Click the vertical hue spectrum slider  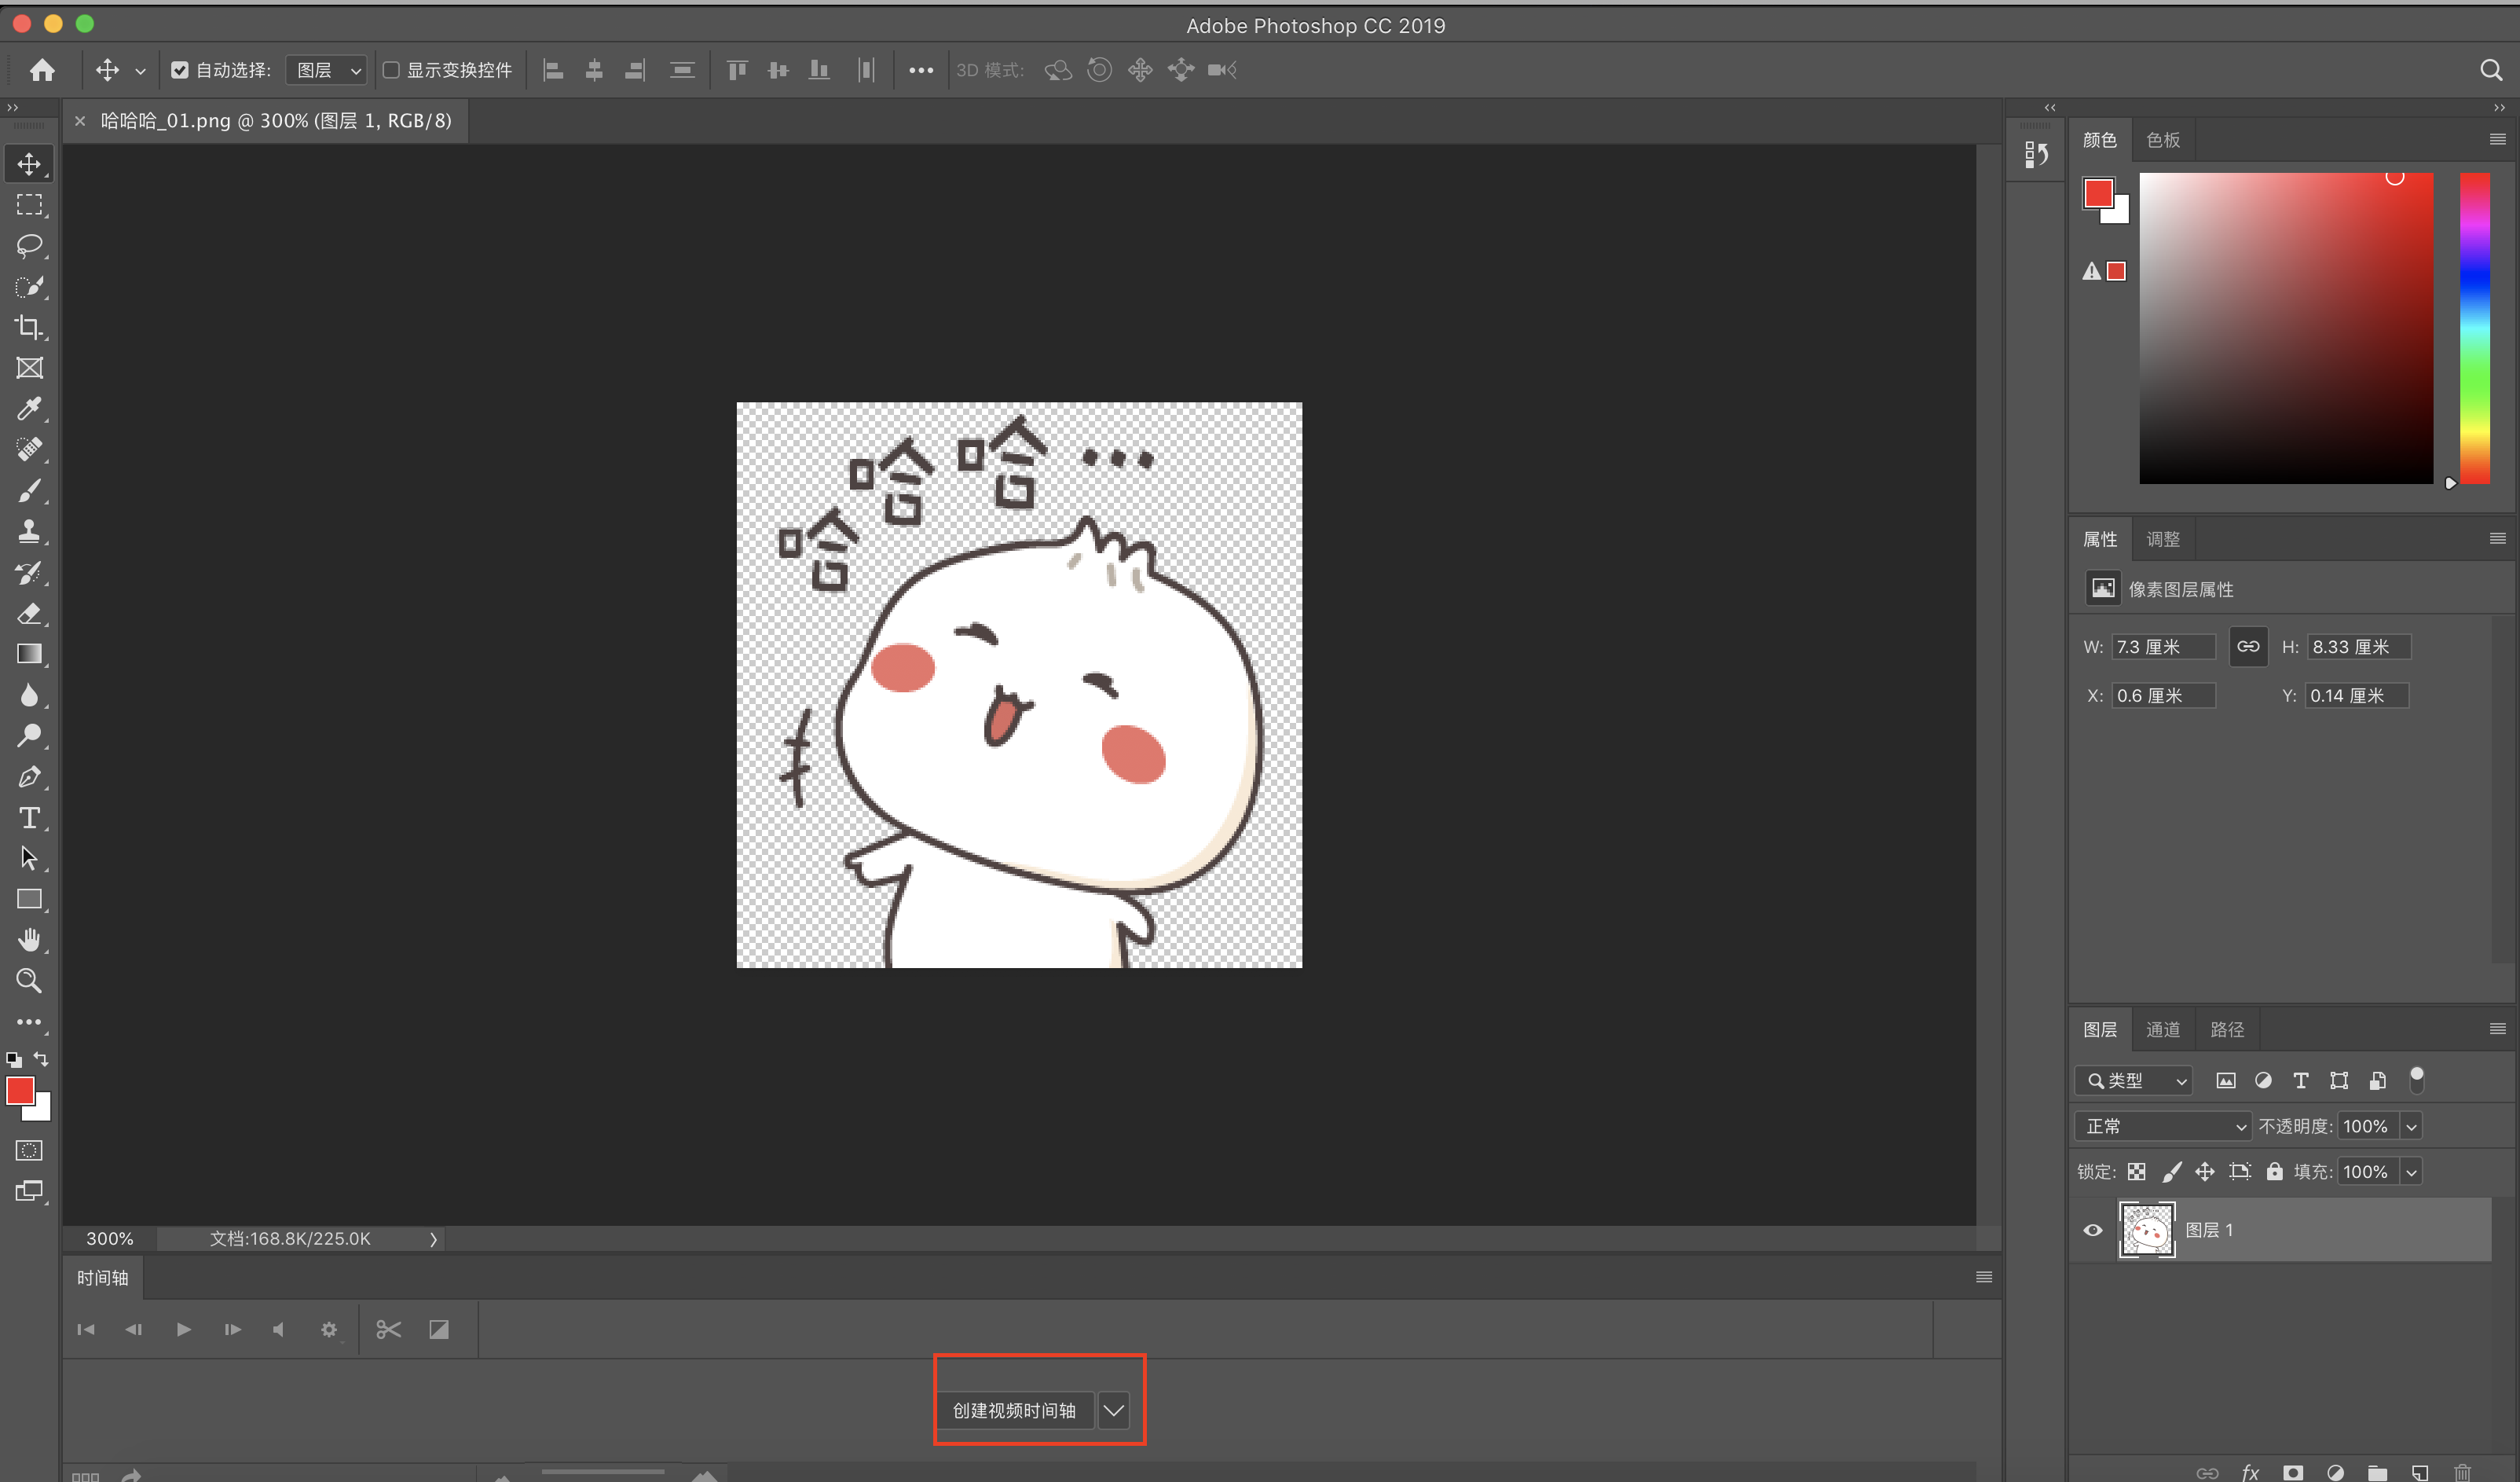pos(2475,328)
